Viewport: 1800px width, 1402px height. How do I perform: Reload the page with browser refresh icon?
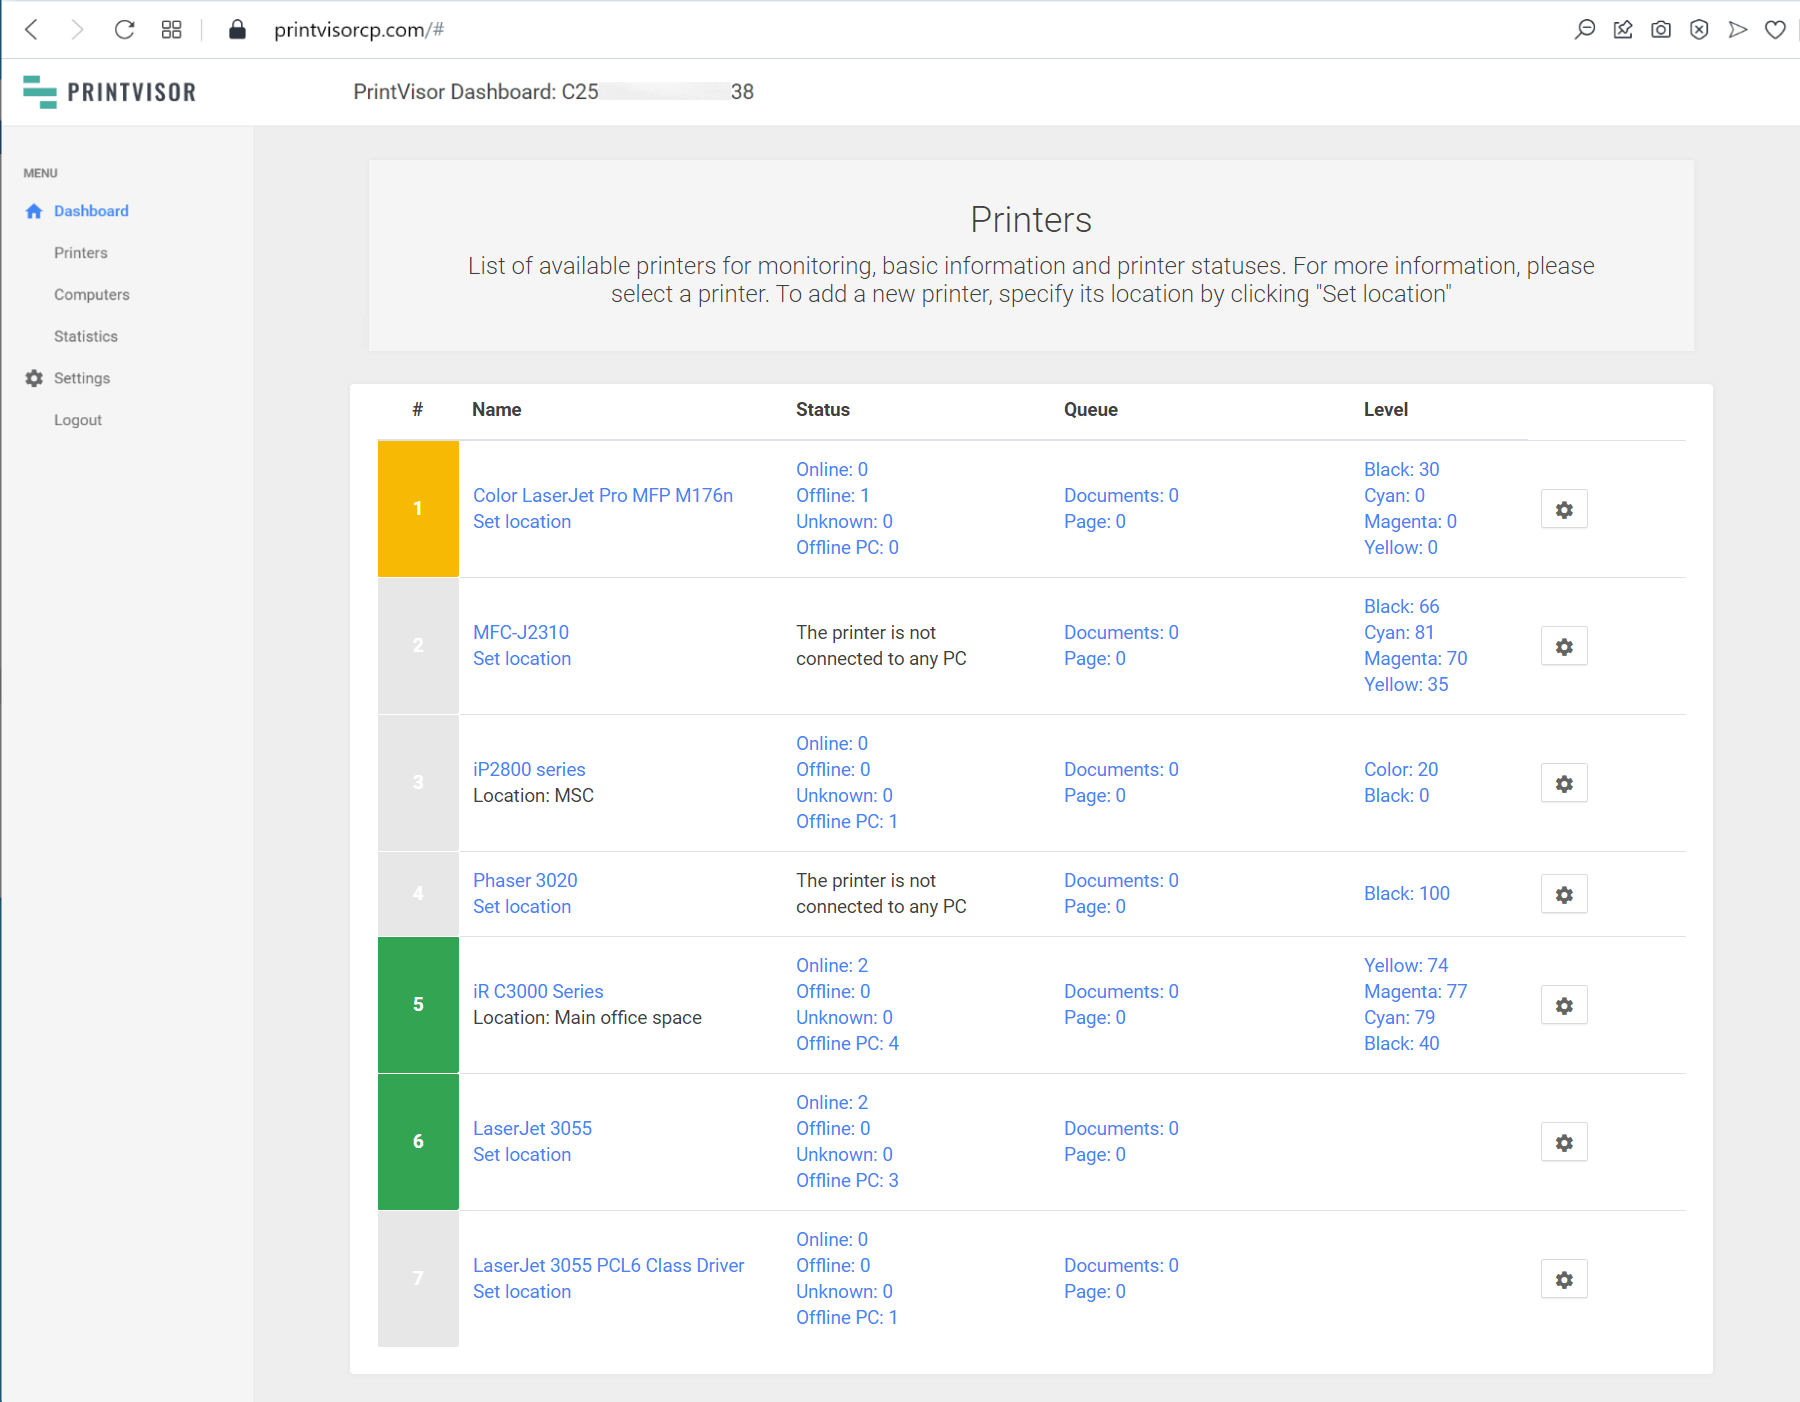[124, 30]
